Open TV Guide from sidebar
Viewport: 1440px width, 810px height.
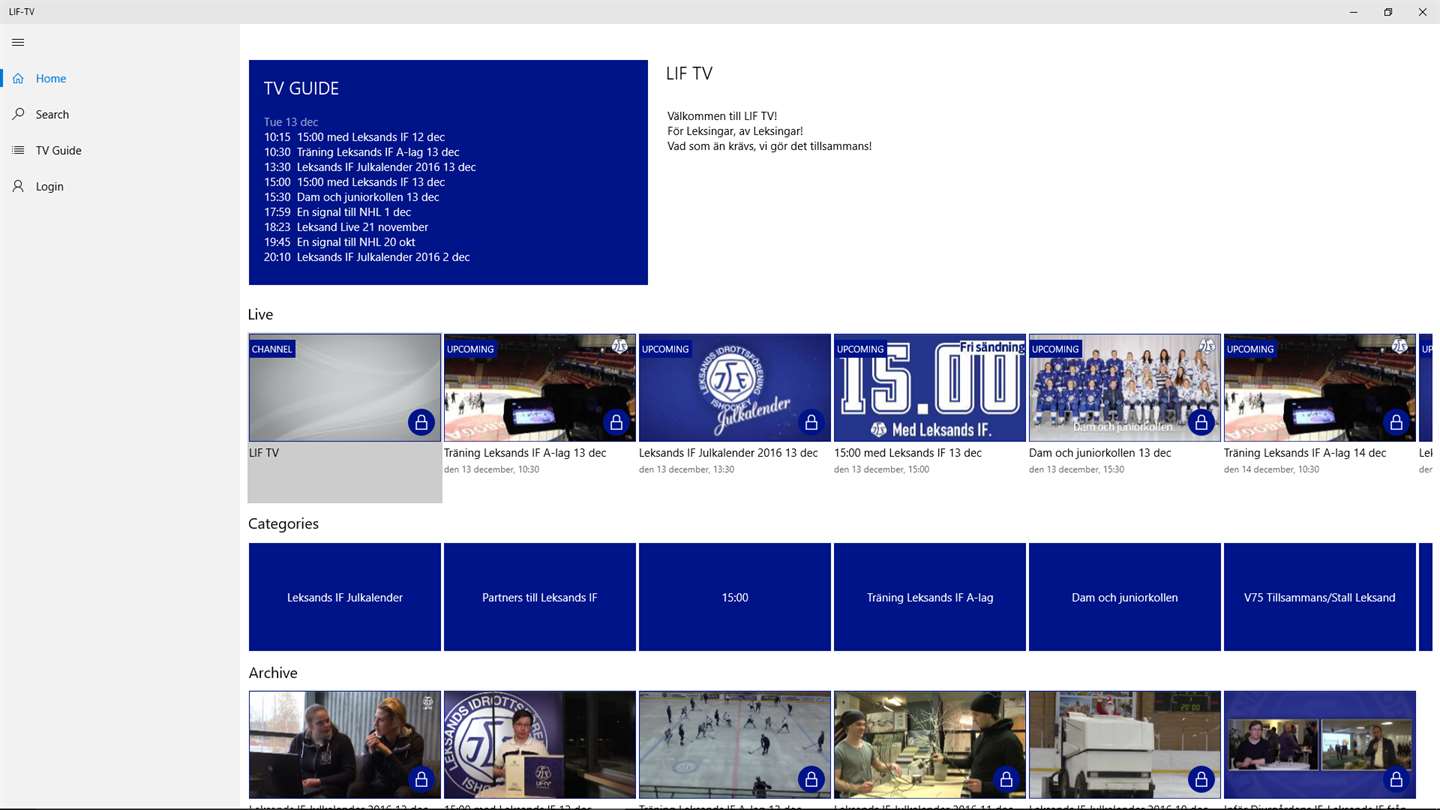120,150
